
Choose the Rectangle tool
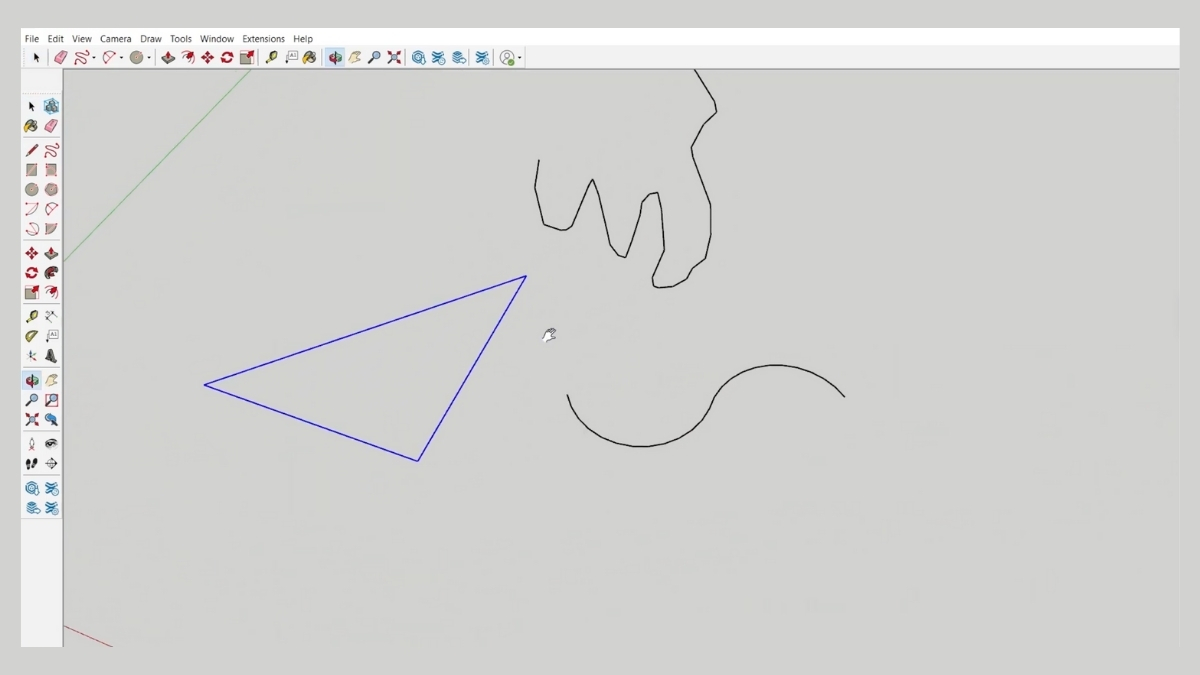pyautogui.click(x=31, y=168)
